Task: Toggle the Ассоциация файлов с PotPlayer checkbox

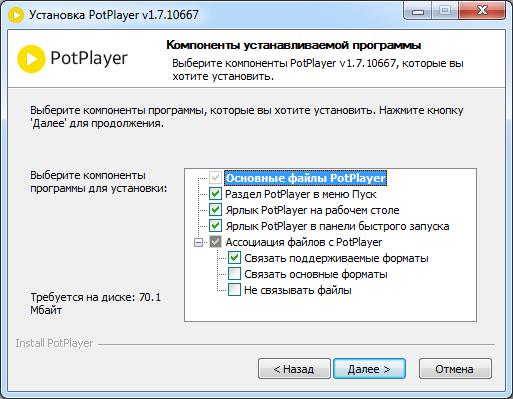Action: pyautogui.click(x=215, y=242)
